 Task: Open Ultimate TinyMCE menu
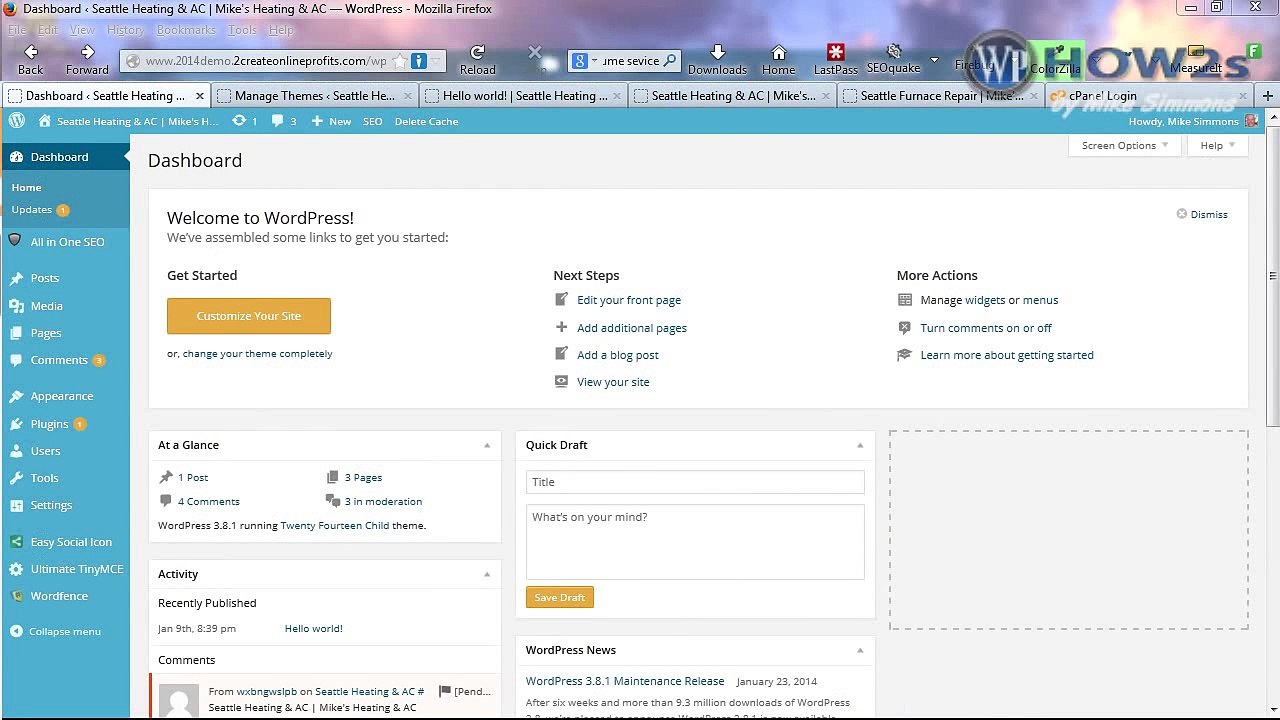pyautogui.click(x=65, y=569)
